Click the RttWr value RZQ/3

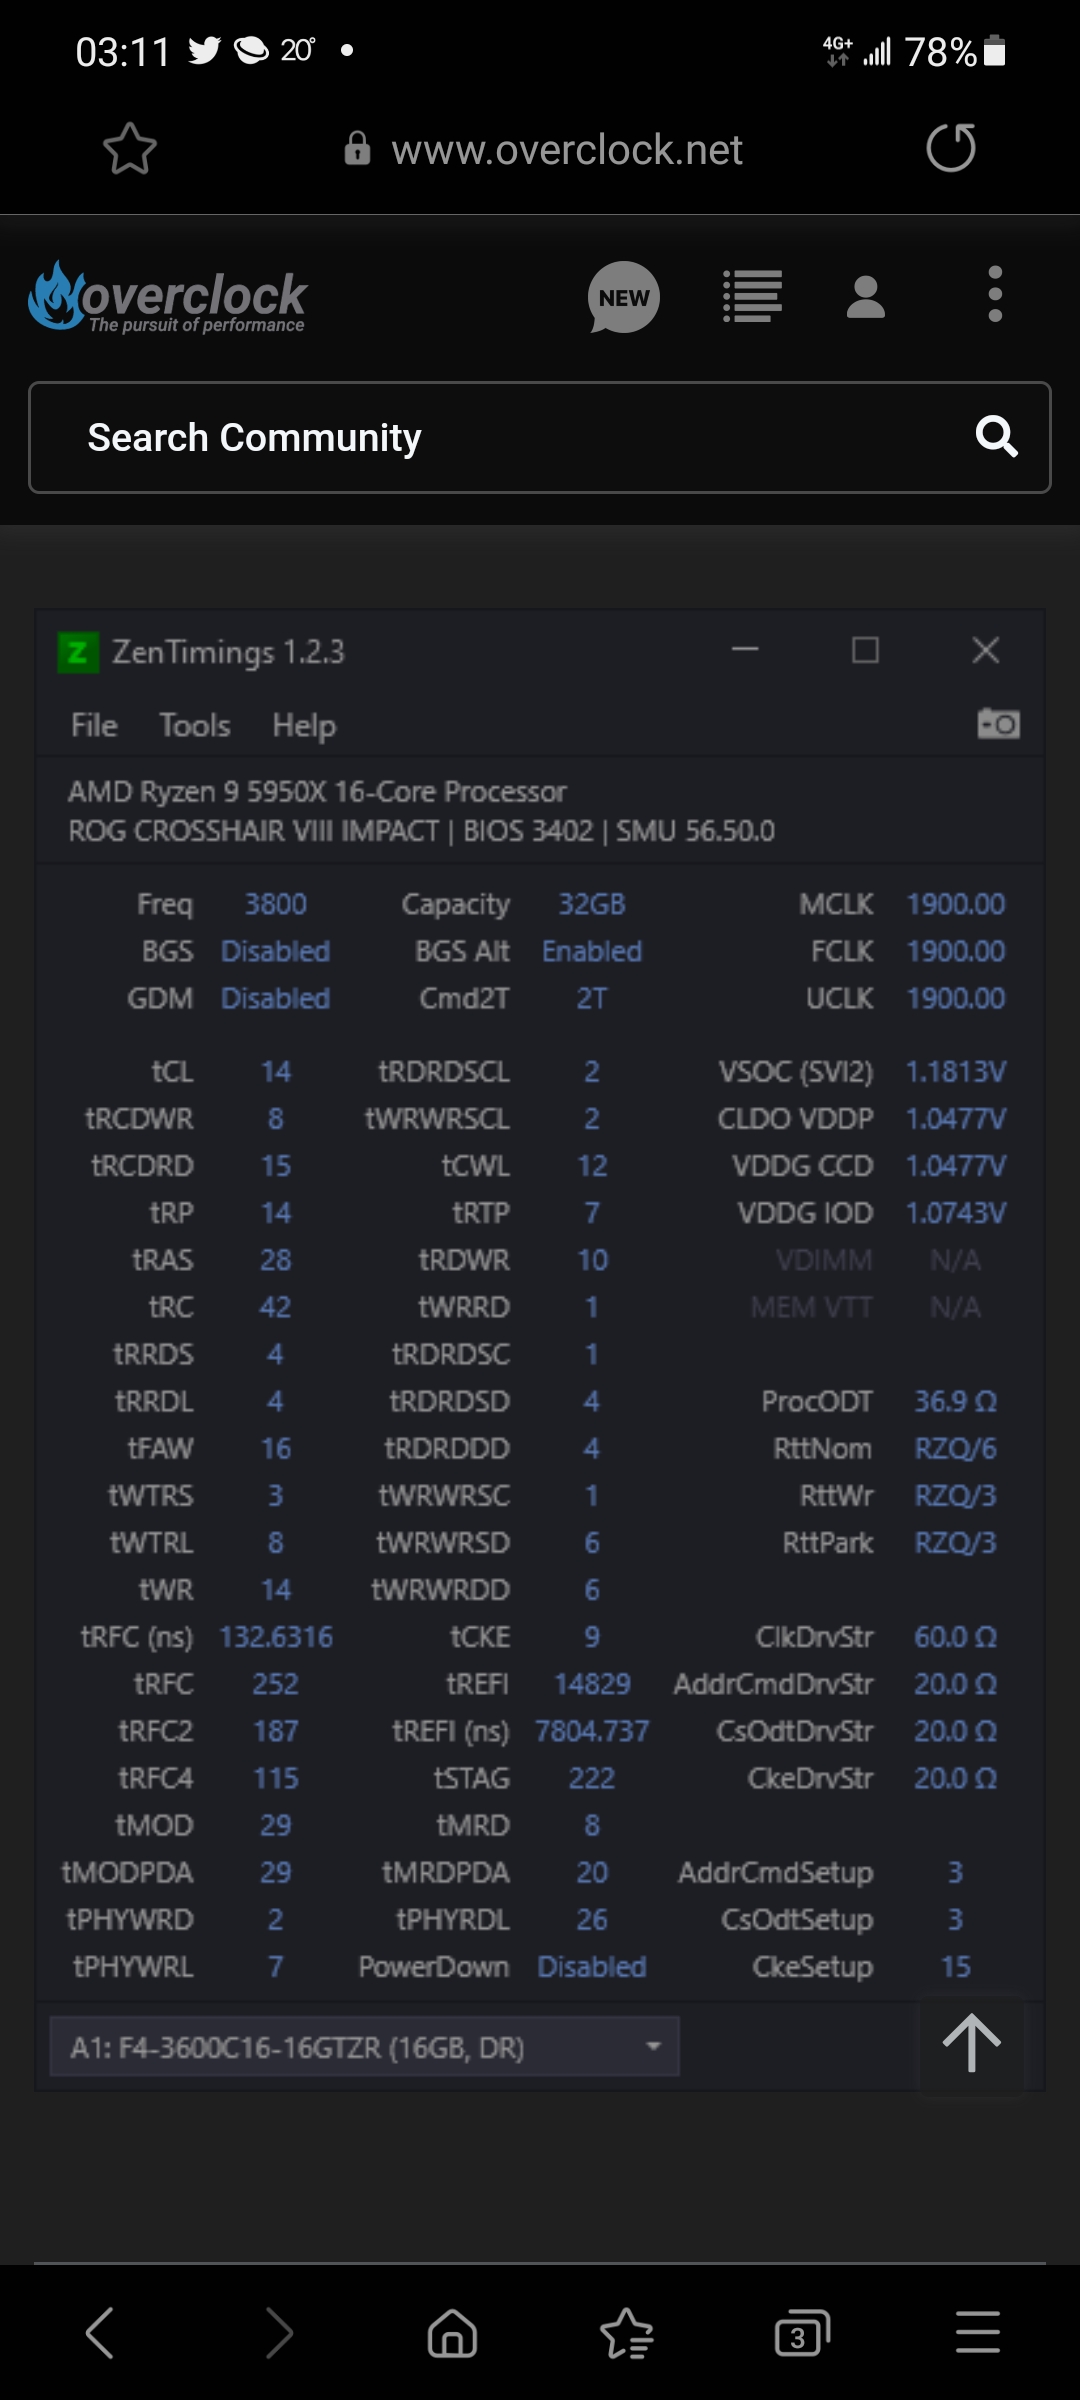[x=956, y=1495]
